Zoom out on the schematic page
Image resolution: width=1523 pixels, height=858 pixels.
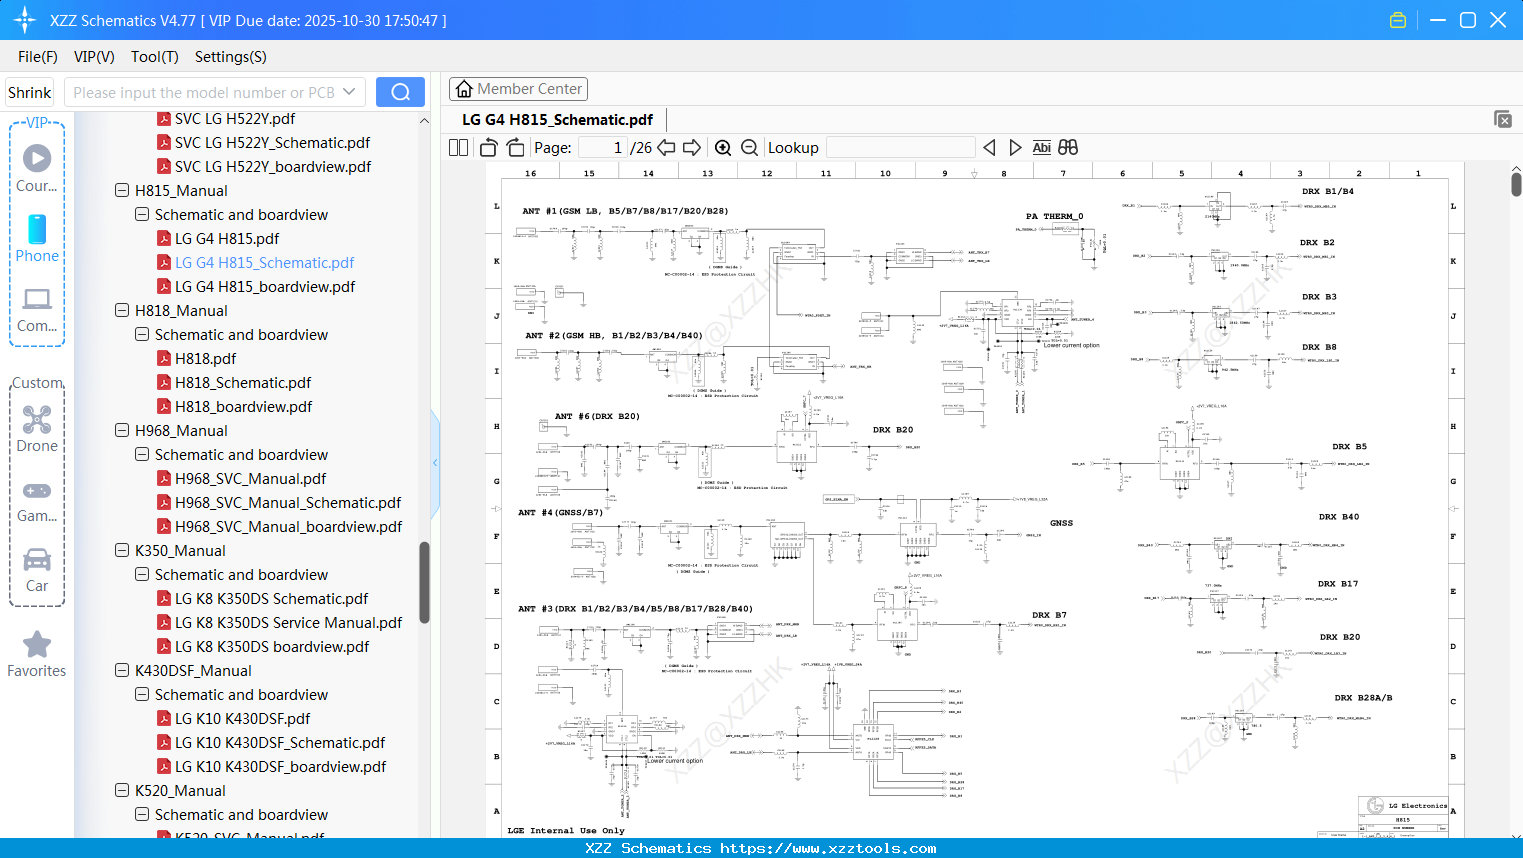coord(748,147)
